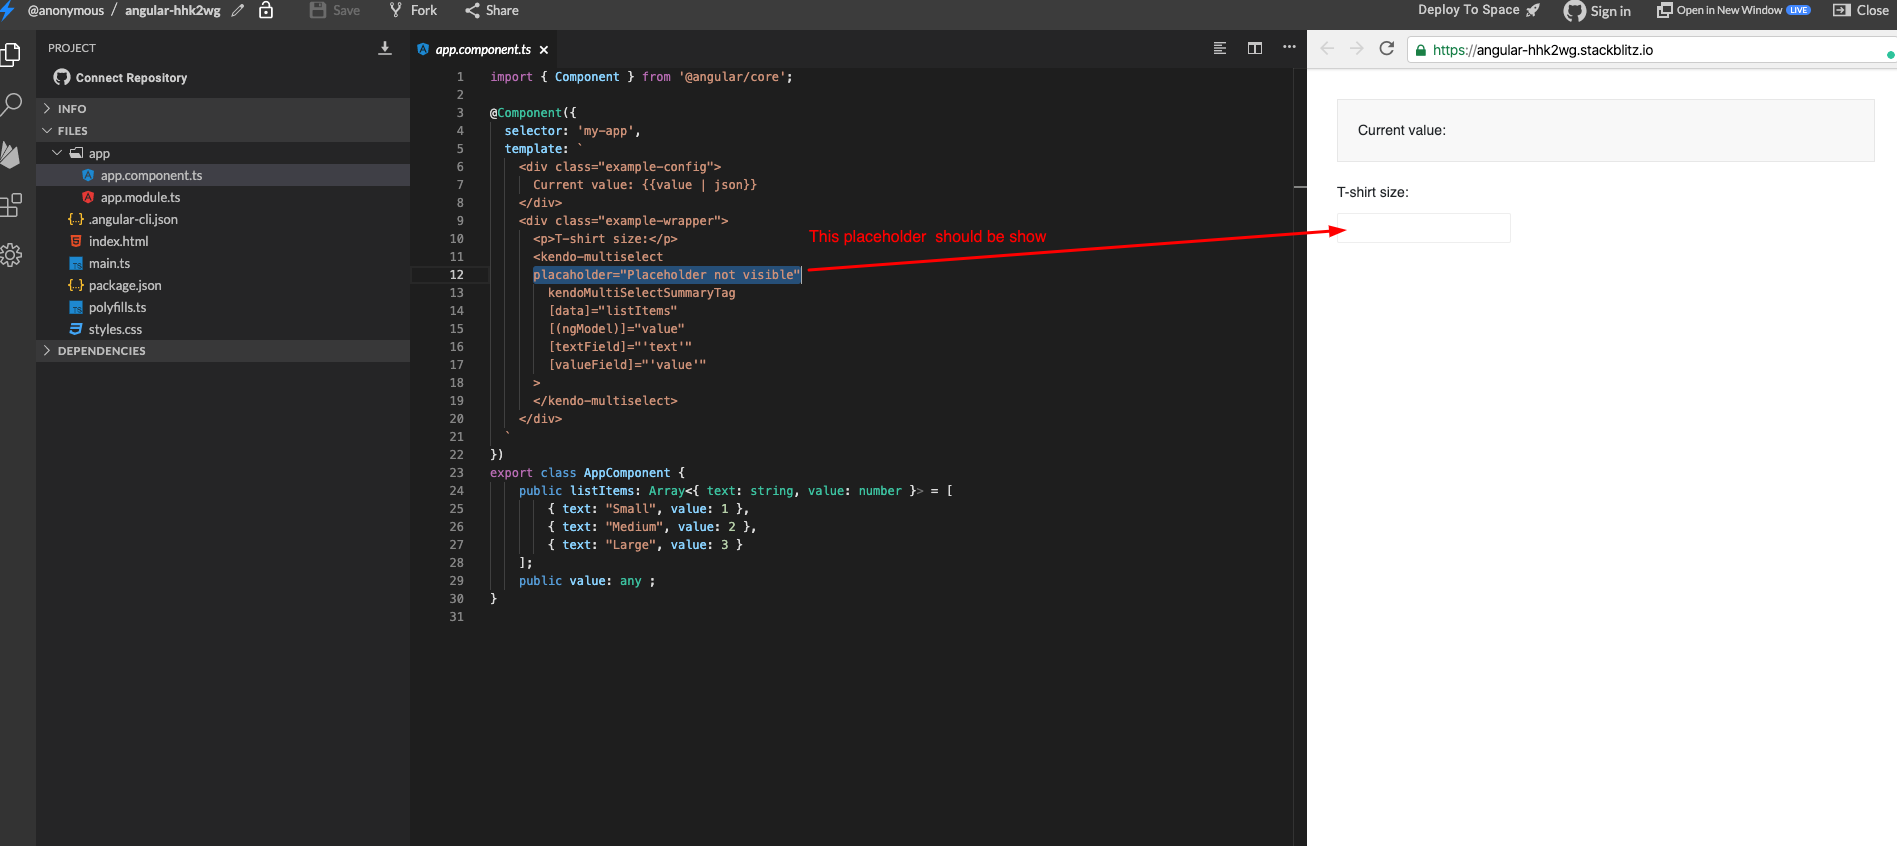
Task: Click Deploy To Space
Action: click(1479, 10)
